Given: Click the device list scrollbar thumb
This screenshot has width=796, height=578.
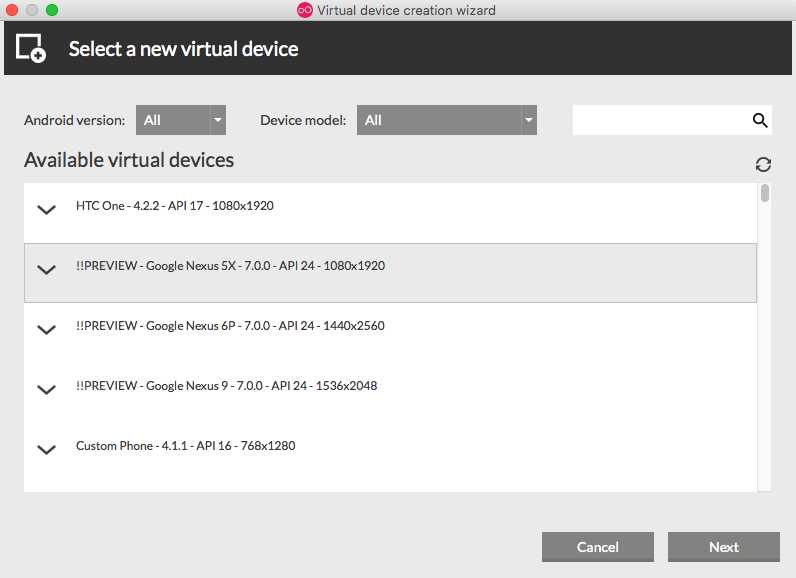Looking at the screenshot, I should [765, 193].
